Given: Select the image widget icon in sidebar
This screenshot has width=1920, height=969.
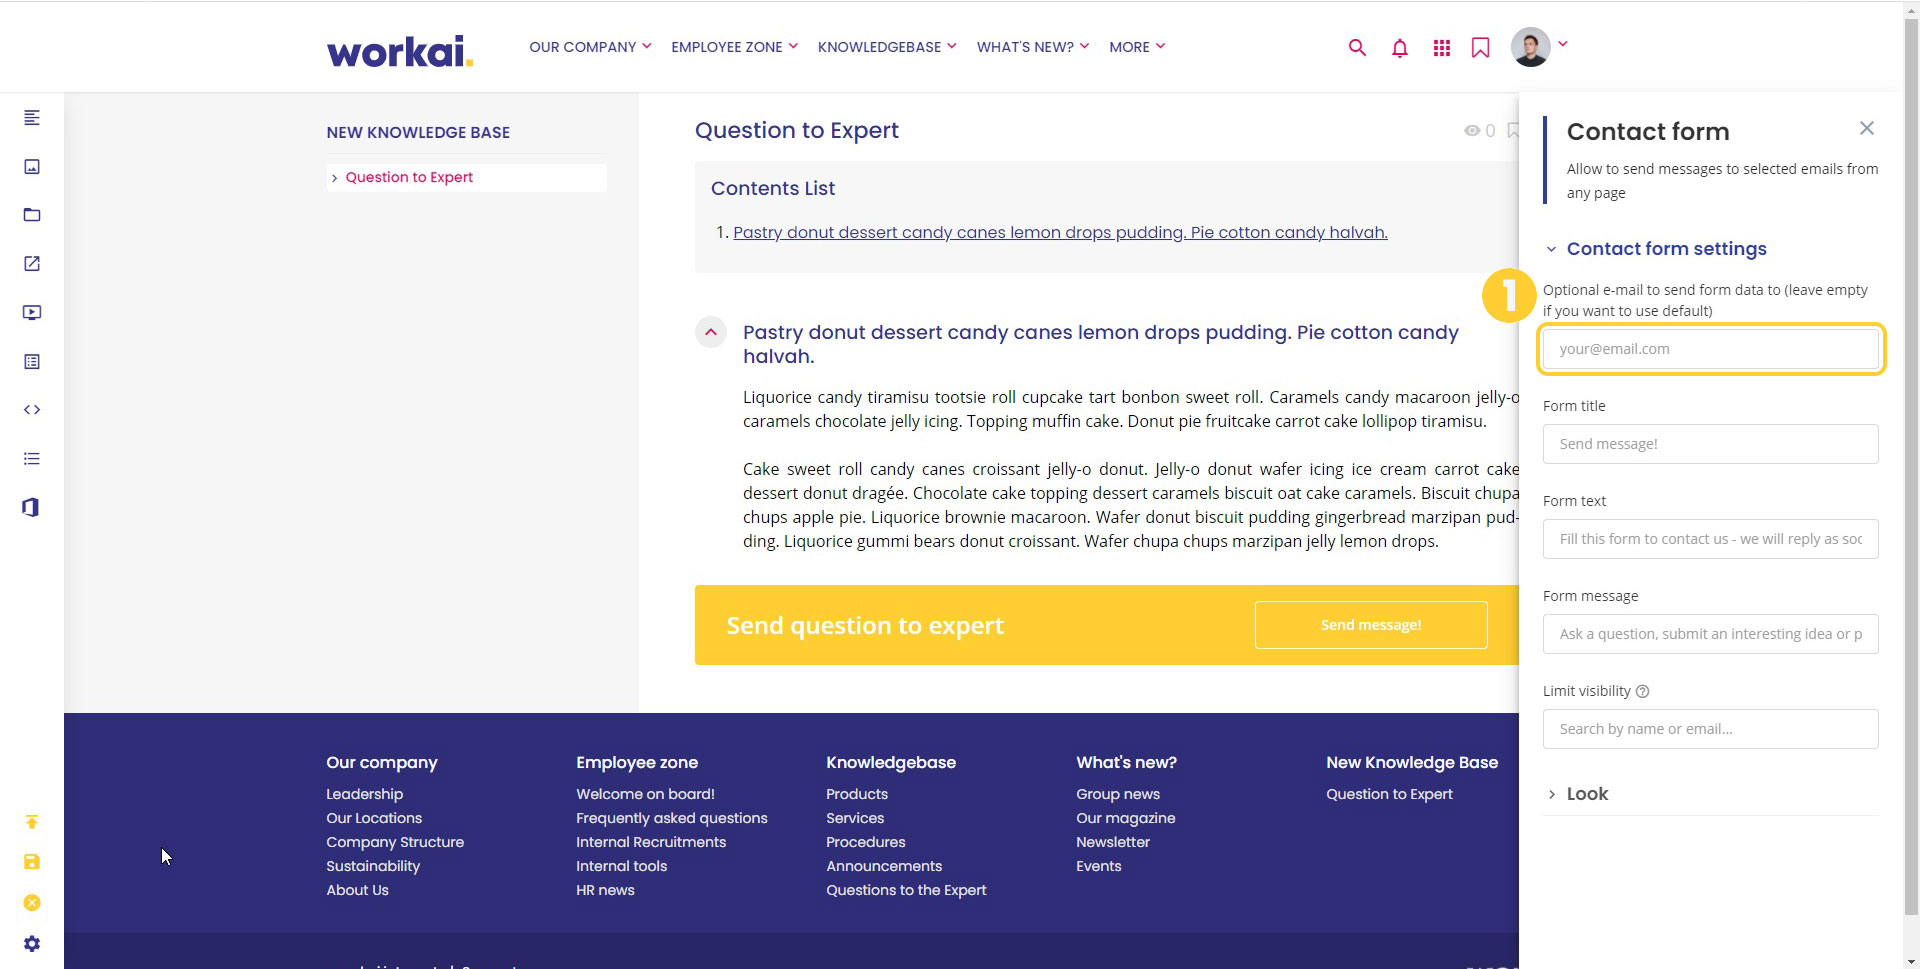Looking at the screenshot, I should coord(32,167).
